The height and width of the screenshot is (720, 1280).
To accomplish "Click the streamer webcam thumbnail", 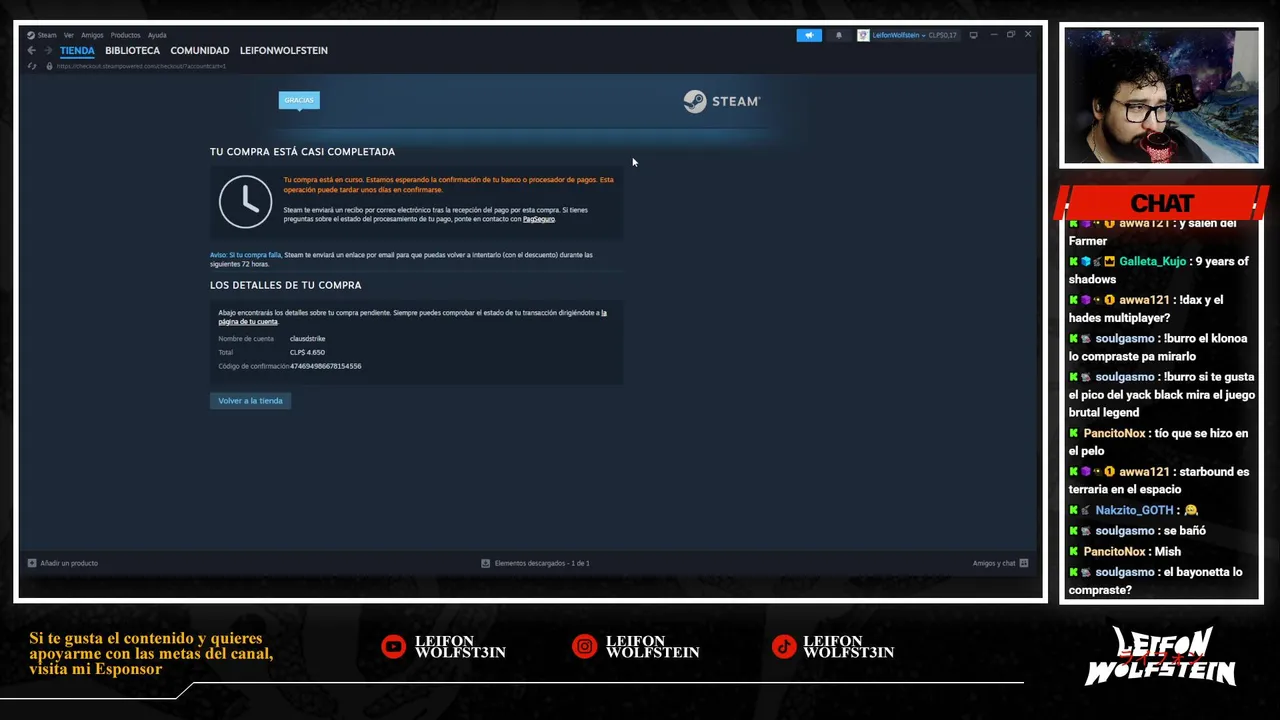I will [1161, 96].
